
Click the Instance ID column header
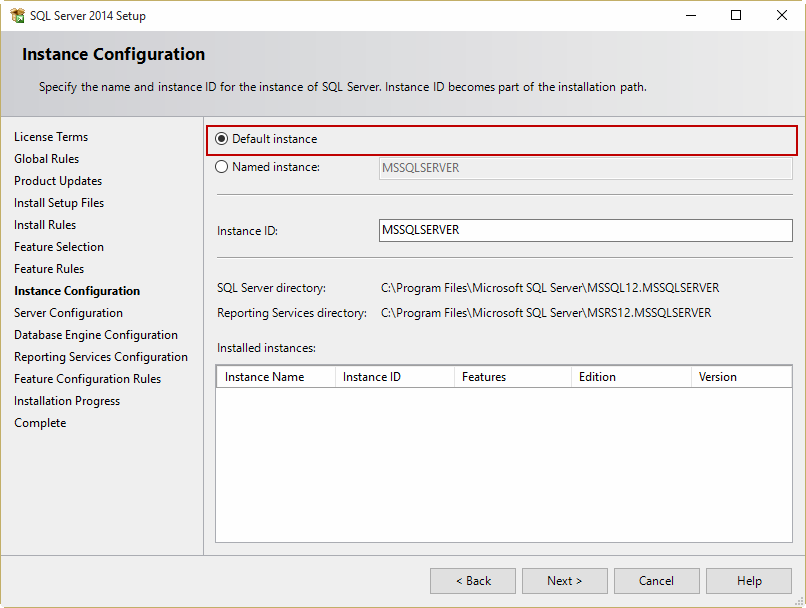coord(393,377)
